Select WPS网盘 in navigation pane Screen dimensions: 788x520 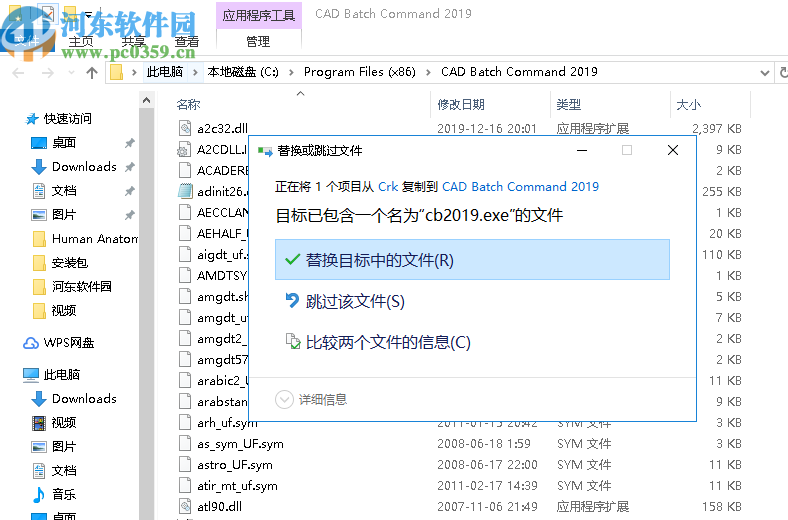coord(69,343)
